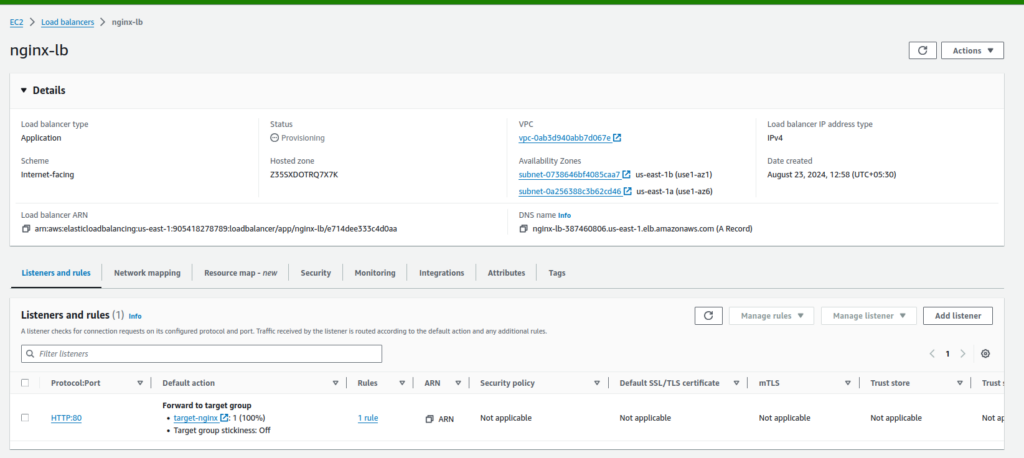1024x458 pixels.
Task: Copy the listener ARN icon in table row
Action: (429, 418)
